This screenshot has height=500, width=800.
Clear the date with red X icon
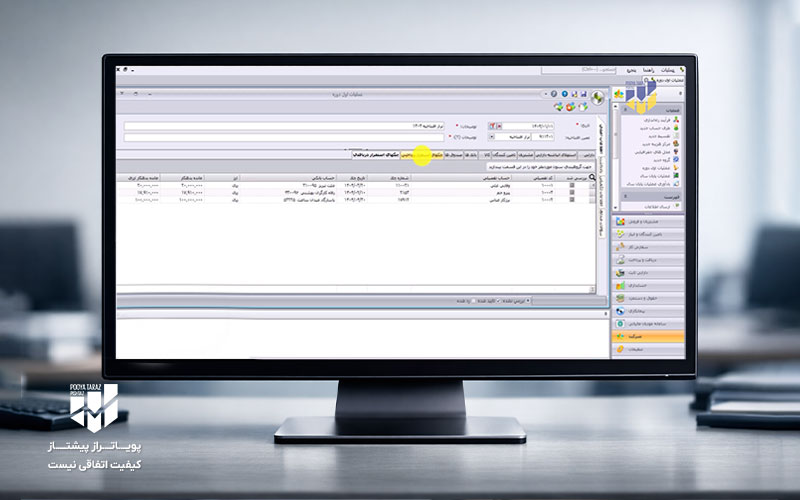[x=499, y=126]
